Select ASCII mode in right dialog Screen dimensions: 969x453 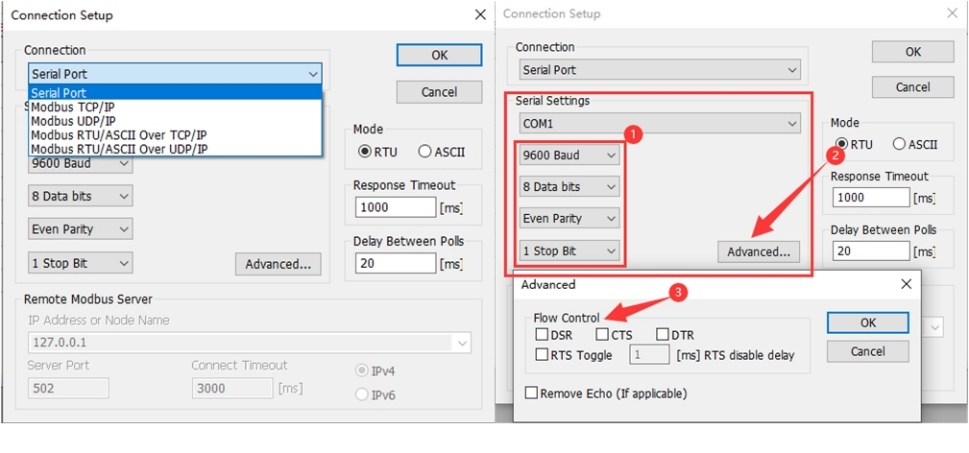pyautogui.click(x=899, y=144)
